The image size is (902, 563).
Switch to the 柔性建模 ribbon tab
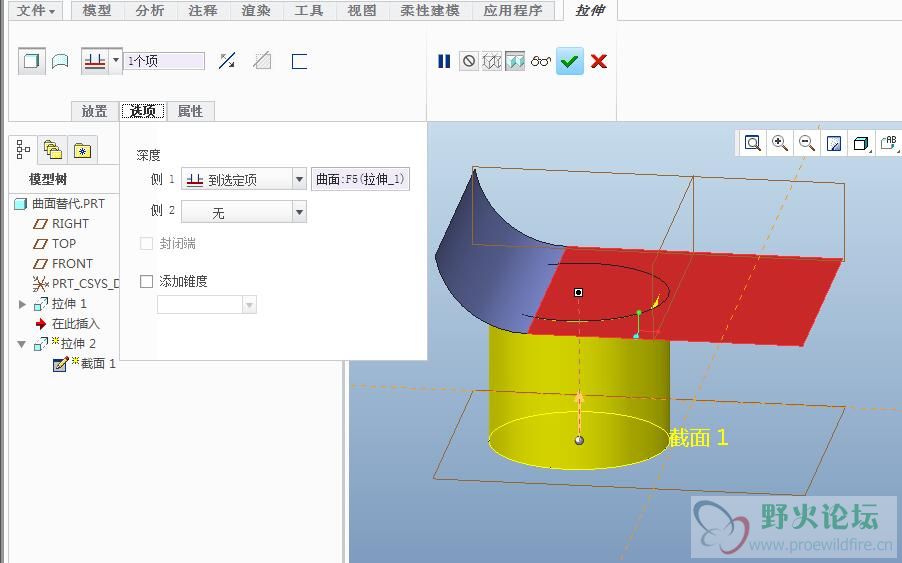coord(430,10)
